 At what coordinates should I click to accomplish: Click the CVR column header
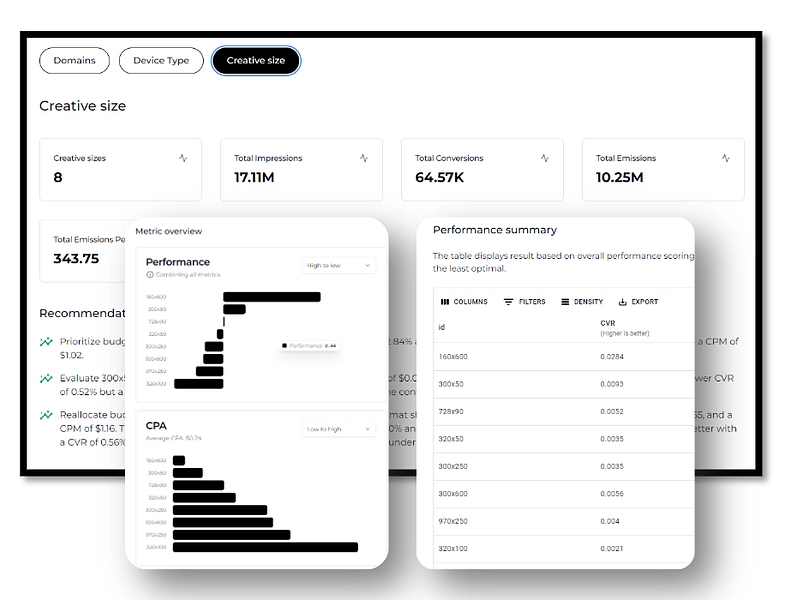click(x=608, y=325)
